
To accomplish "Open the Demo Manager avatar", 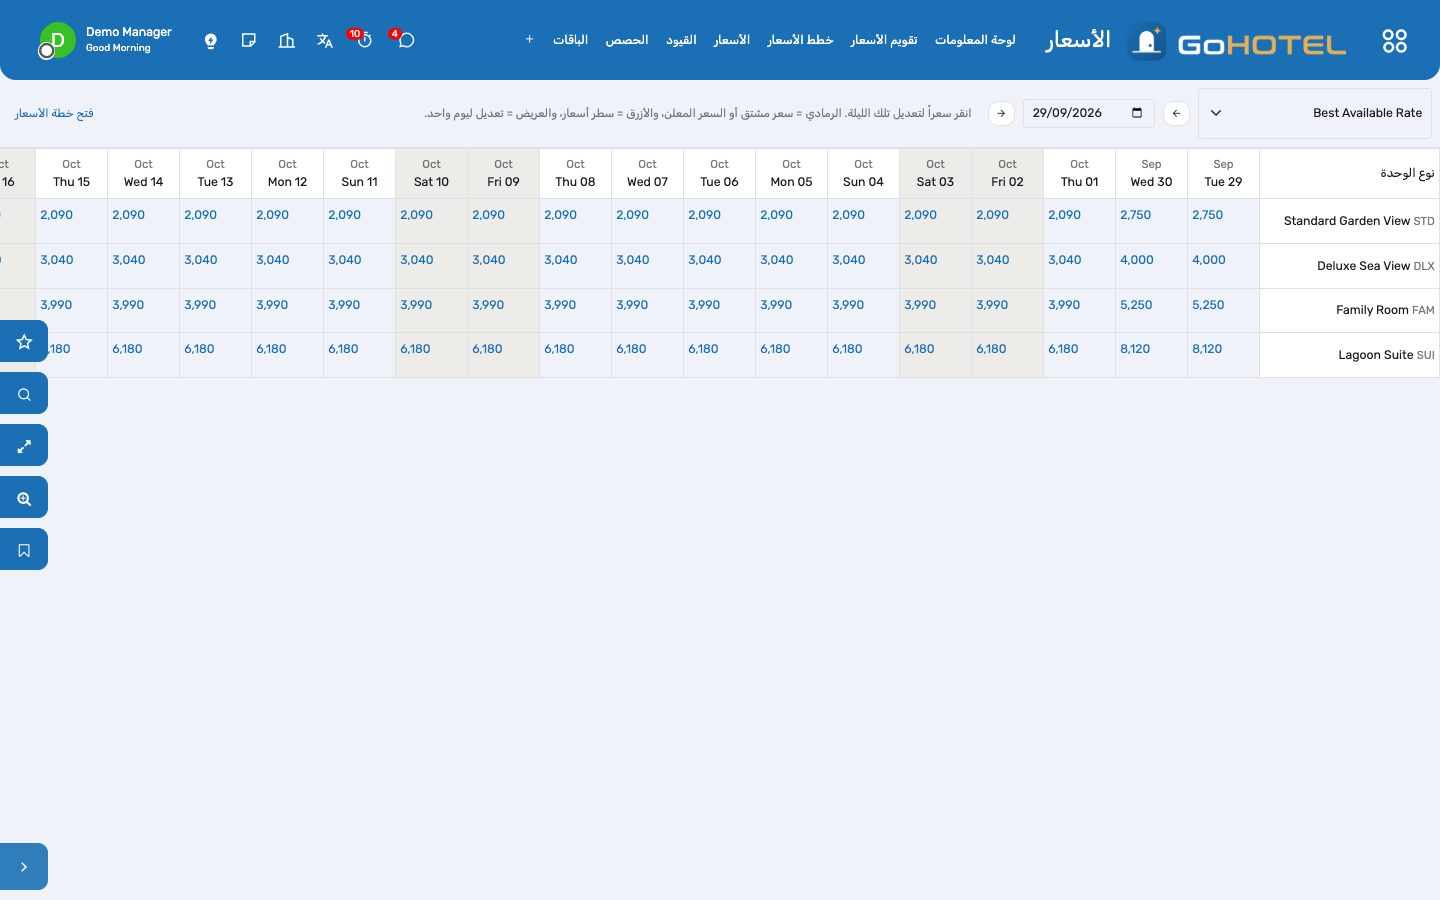I will [x=57, y=40].
